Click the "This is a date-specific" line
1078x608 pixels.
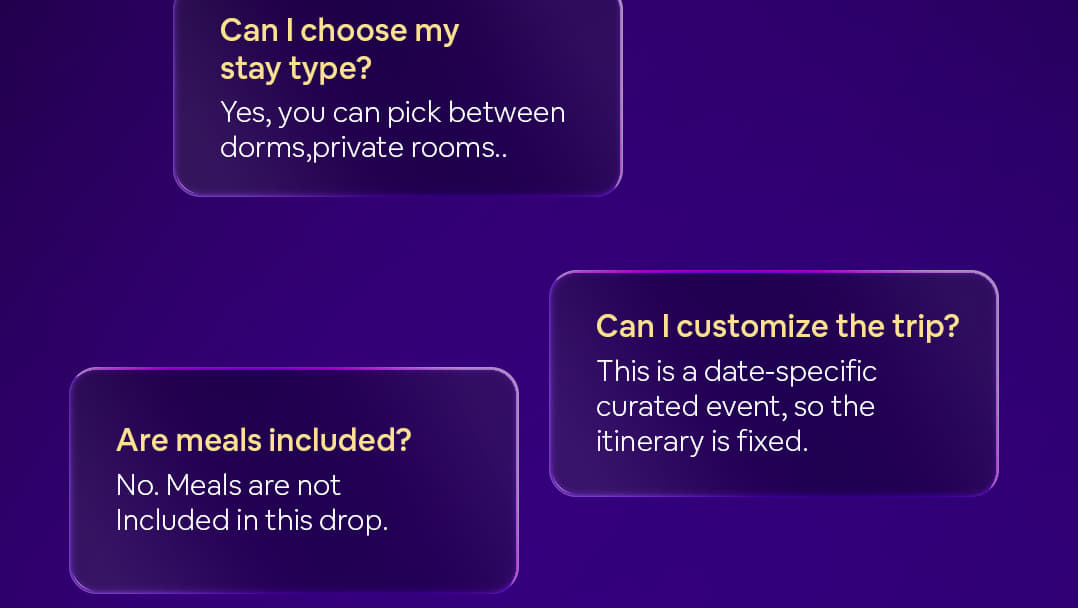point(736,371)
